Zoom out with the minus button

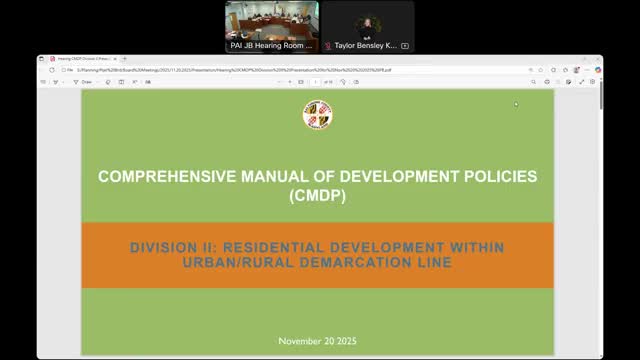(x=279, y=82)
